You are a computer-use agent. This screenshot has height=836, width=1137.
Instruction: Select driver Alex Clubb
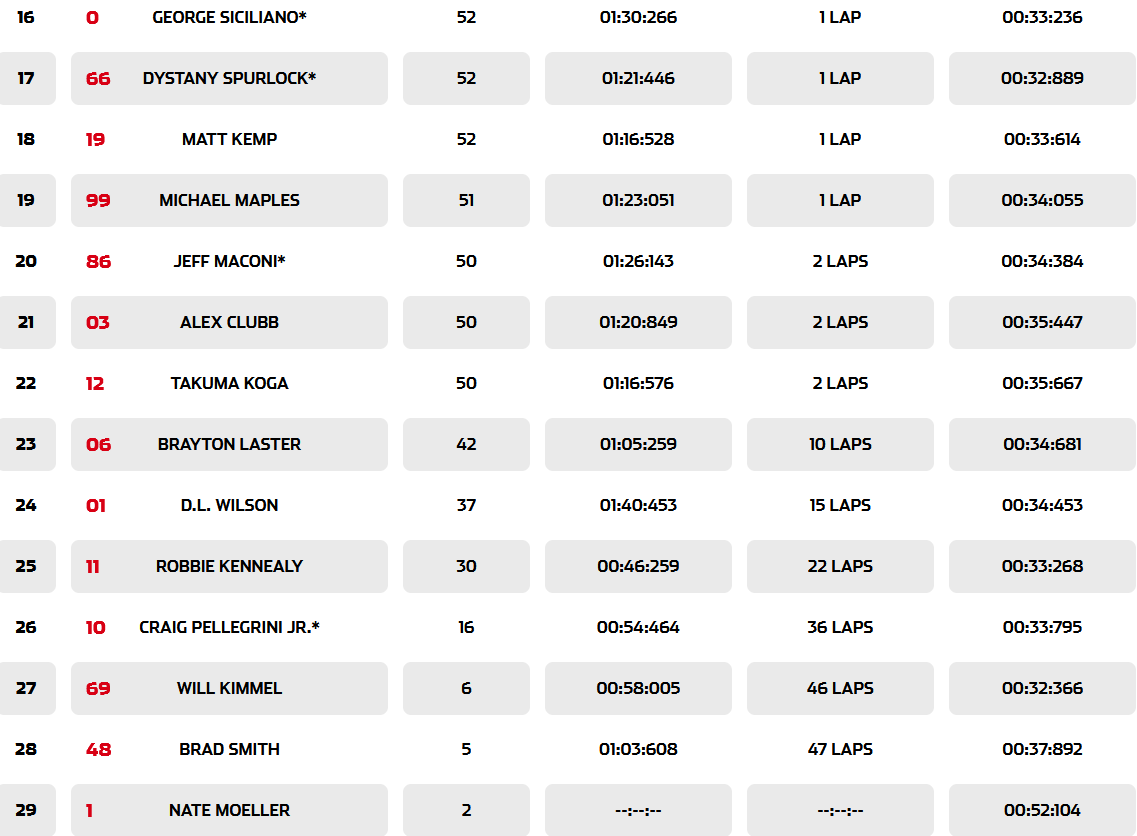tap(229, 322)
